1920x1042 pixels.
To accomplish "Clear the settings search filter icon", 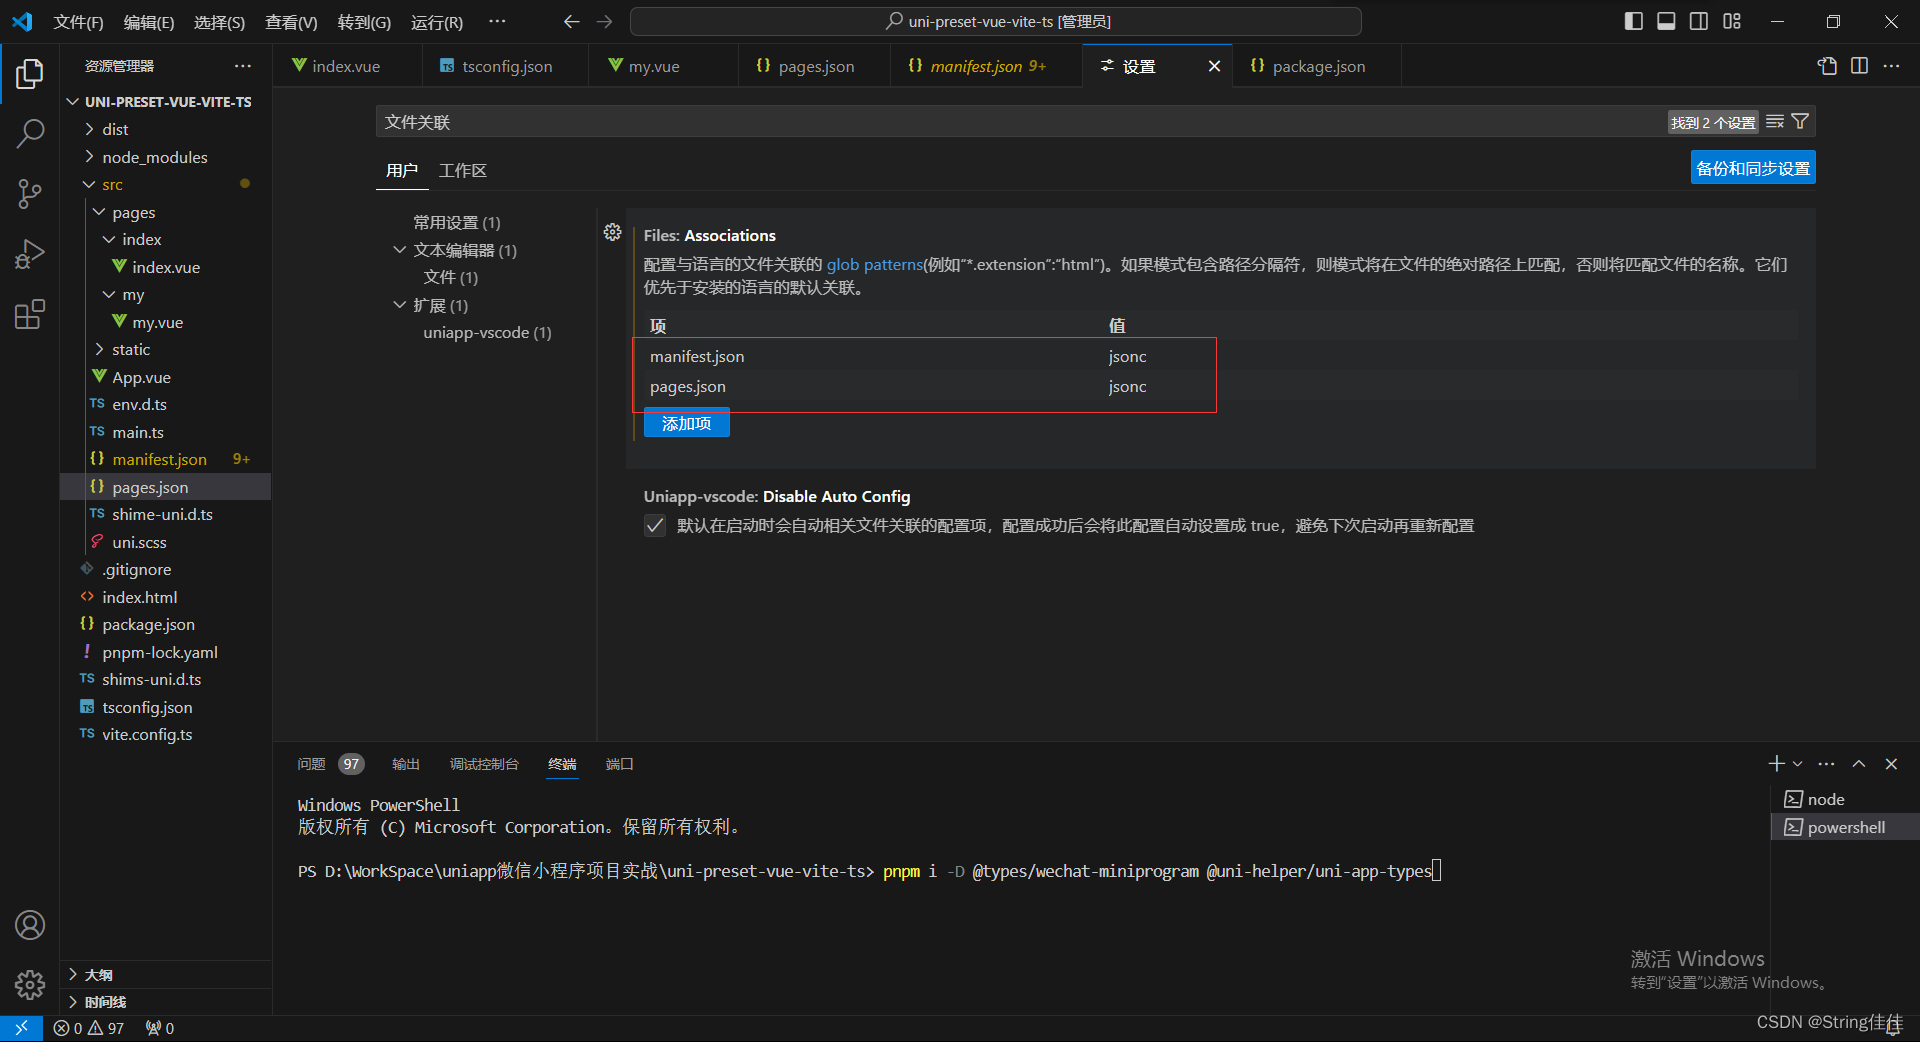I will [1777, 121].
